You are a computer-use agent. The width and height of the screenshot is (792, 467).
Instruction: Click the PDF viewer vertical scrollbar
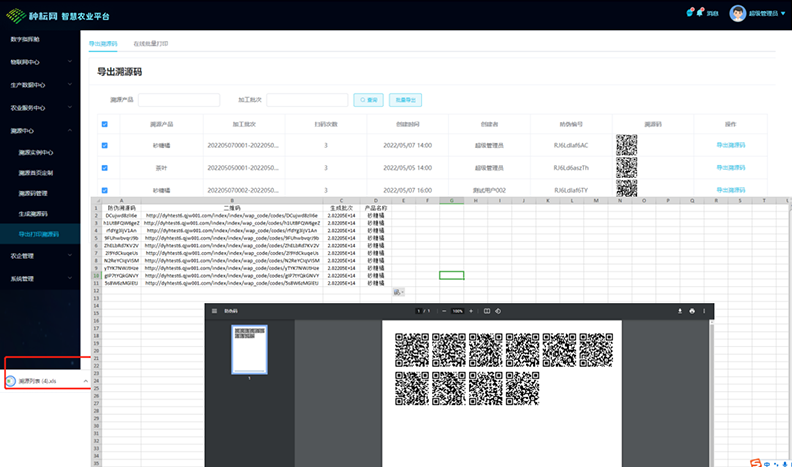click(712, 394)
